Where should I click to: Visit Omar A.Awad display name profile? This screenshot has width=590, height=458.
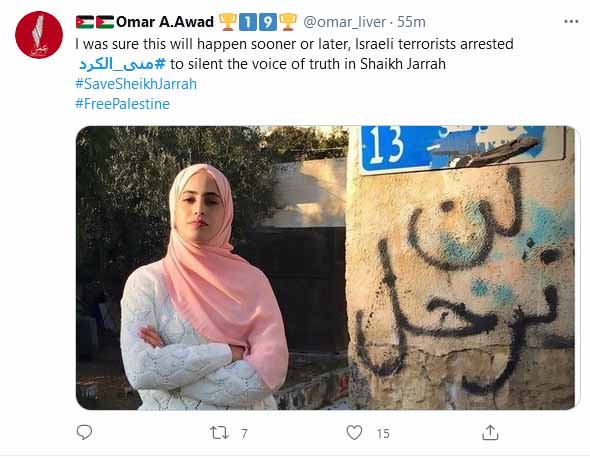click(165, 22)
